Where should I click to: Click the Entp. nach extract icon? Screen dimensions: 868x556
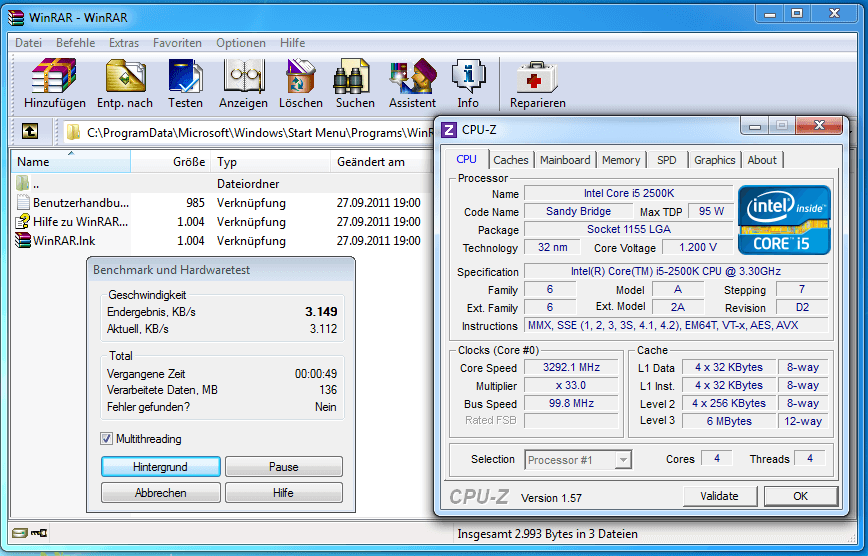point(125,76)
